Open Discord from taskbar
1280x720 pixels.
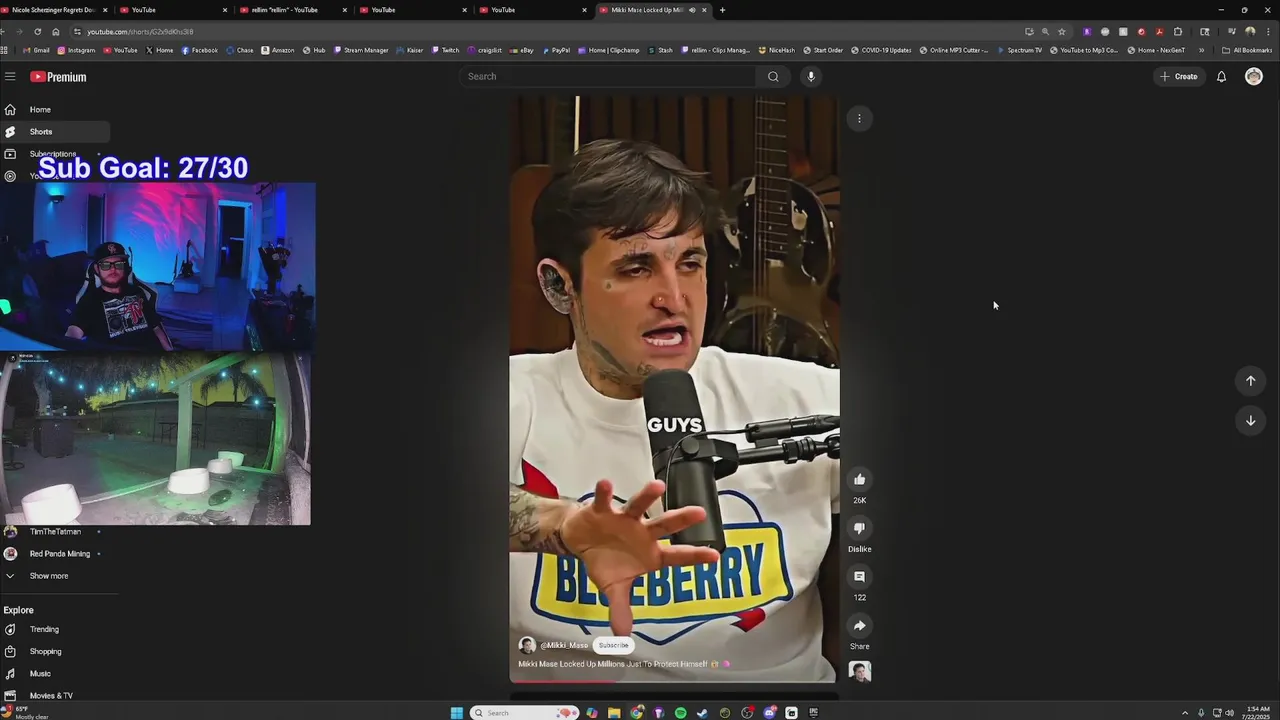point(769,713)
